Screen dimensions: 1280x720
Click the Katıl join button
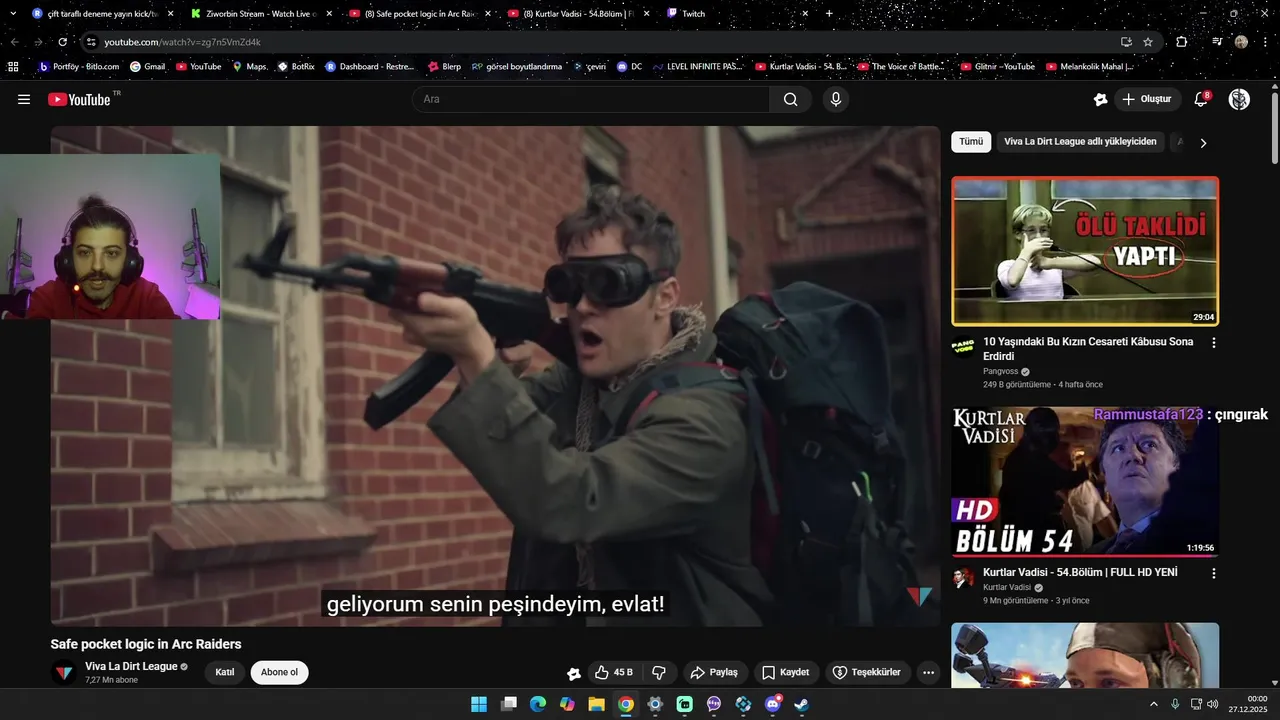point(225,672)
